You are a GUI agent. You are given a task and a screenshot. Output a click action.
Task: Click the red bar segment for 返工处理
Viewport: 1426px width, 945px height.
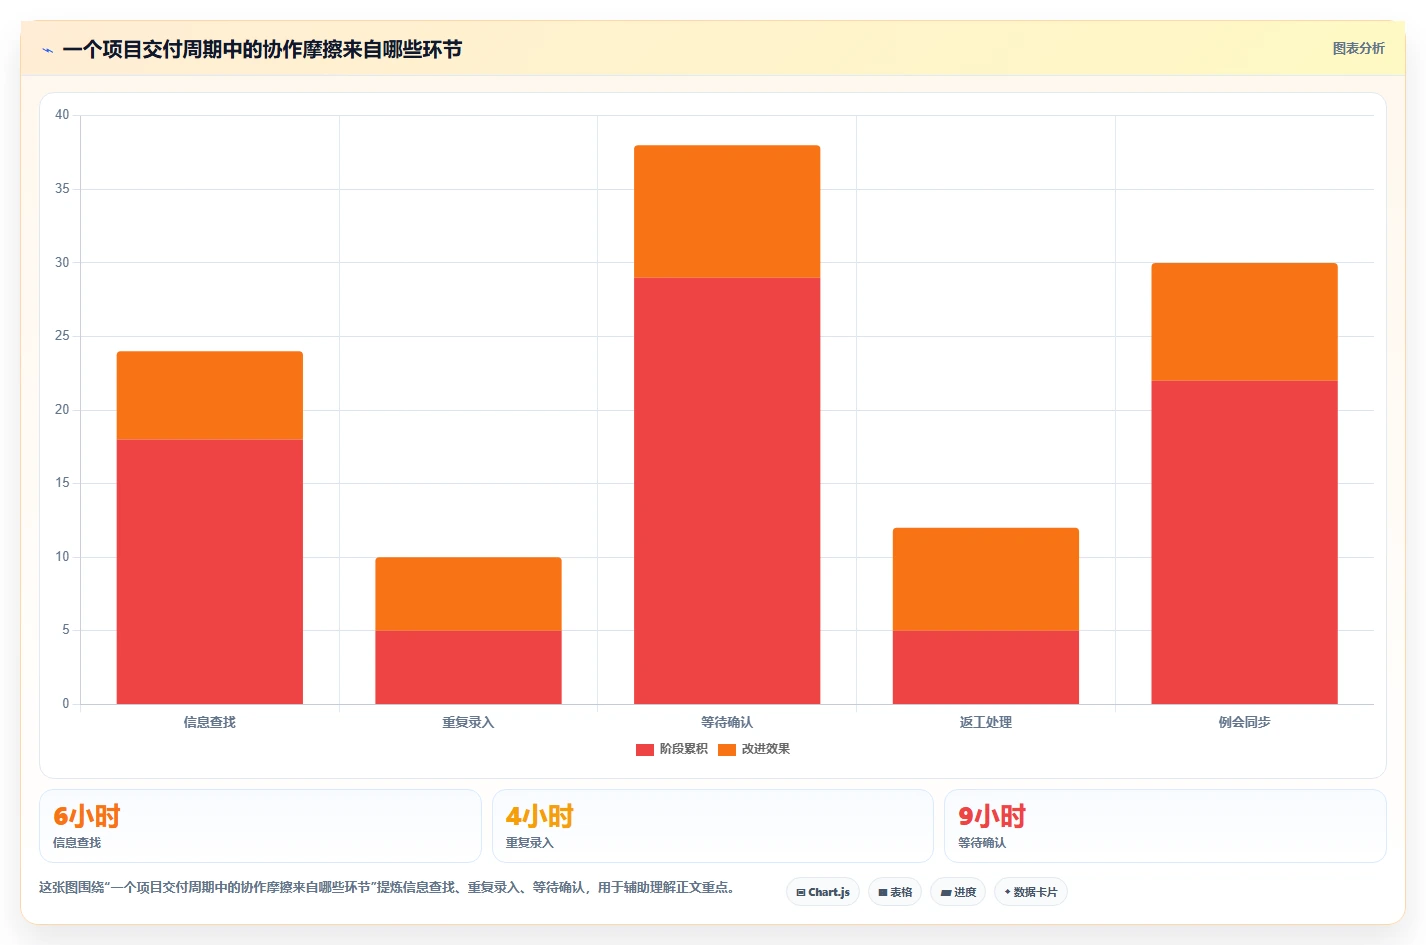tap(986, 667)
